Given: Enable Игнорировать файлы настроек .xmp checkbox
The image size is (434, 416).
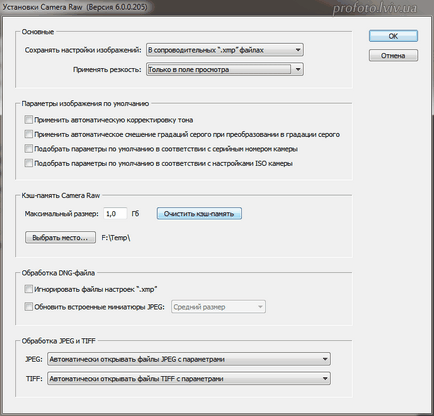Looking at the screenshot, I should tap(29, 289).
